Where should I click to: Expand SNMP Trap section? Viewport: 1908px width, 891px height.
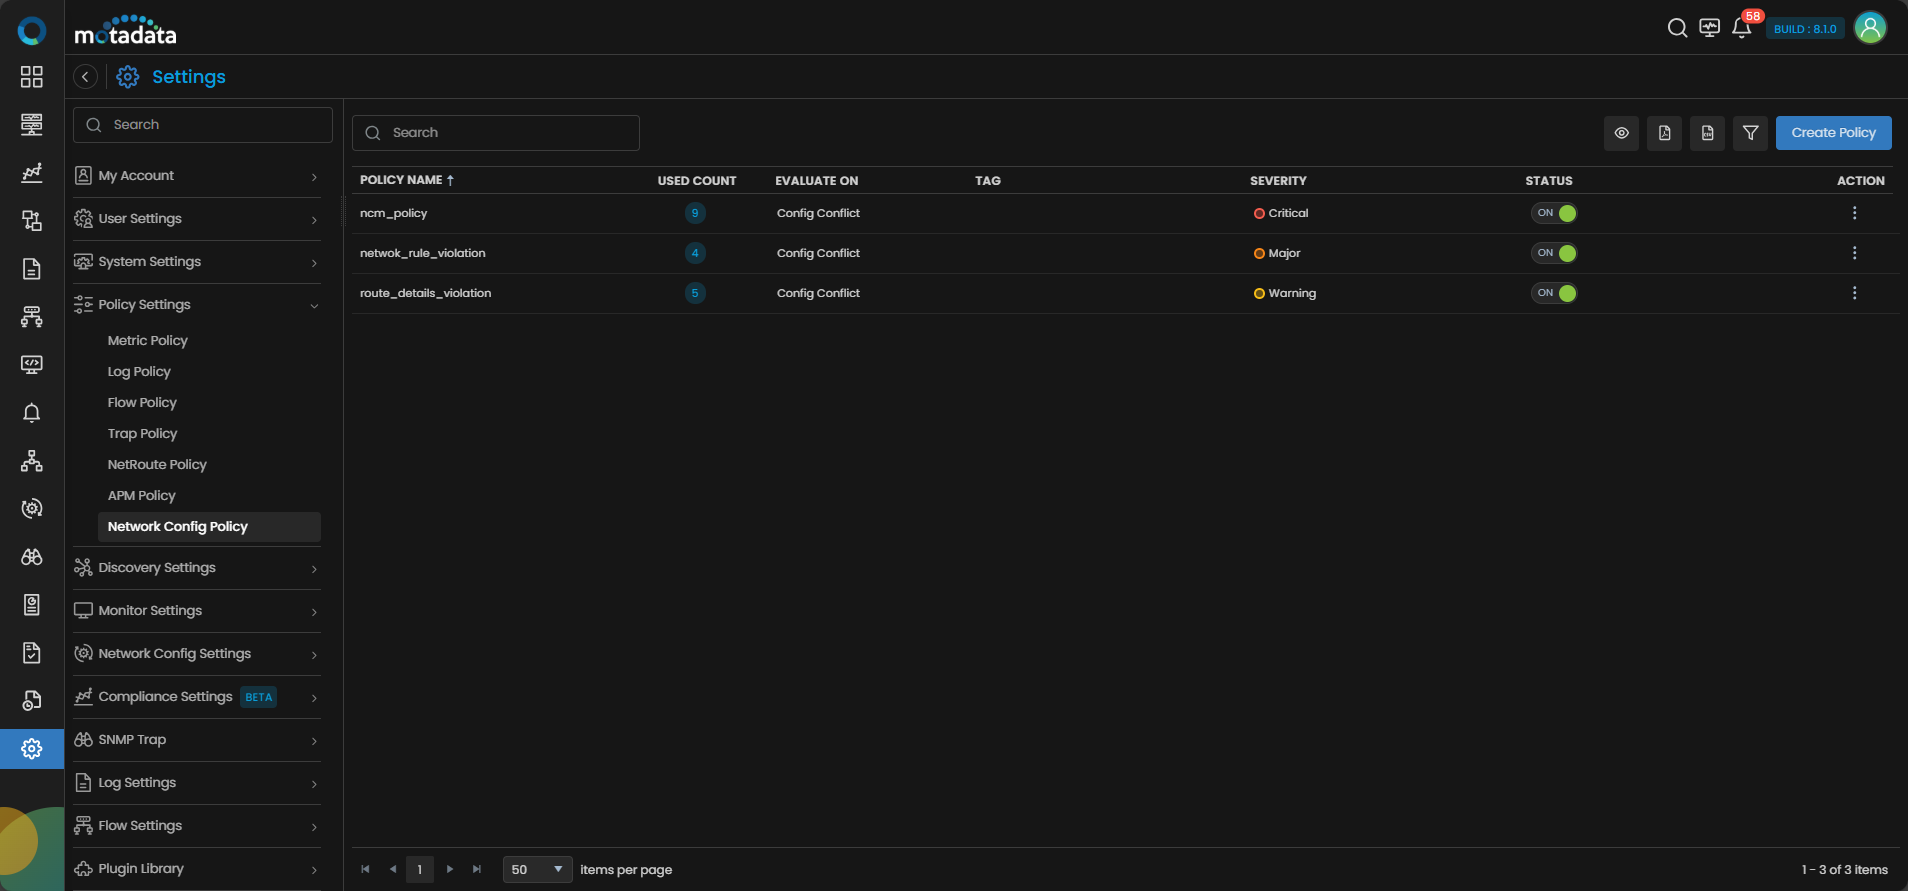pyautogui.click(x=197, y=740)
